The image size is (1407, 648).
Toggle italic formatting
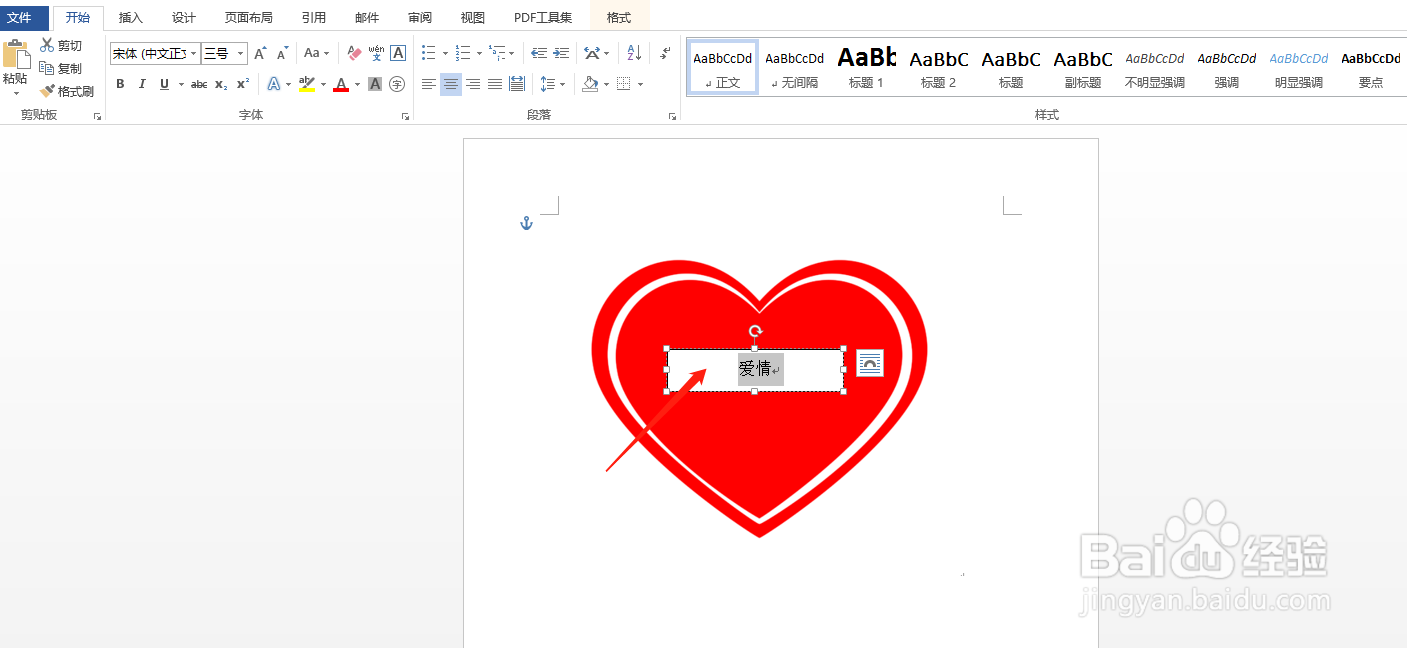[x=142, y=84]
